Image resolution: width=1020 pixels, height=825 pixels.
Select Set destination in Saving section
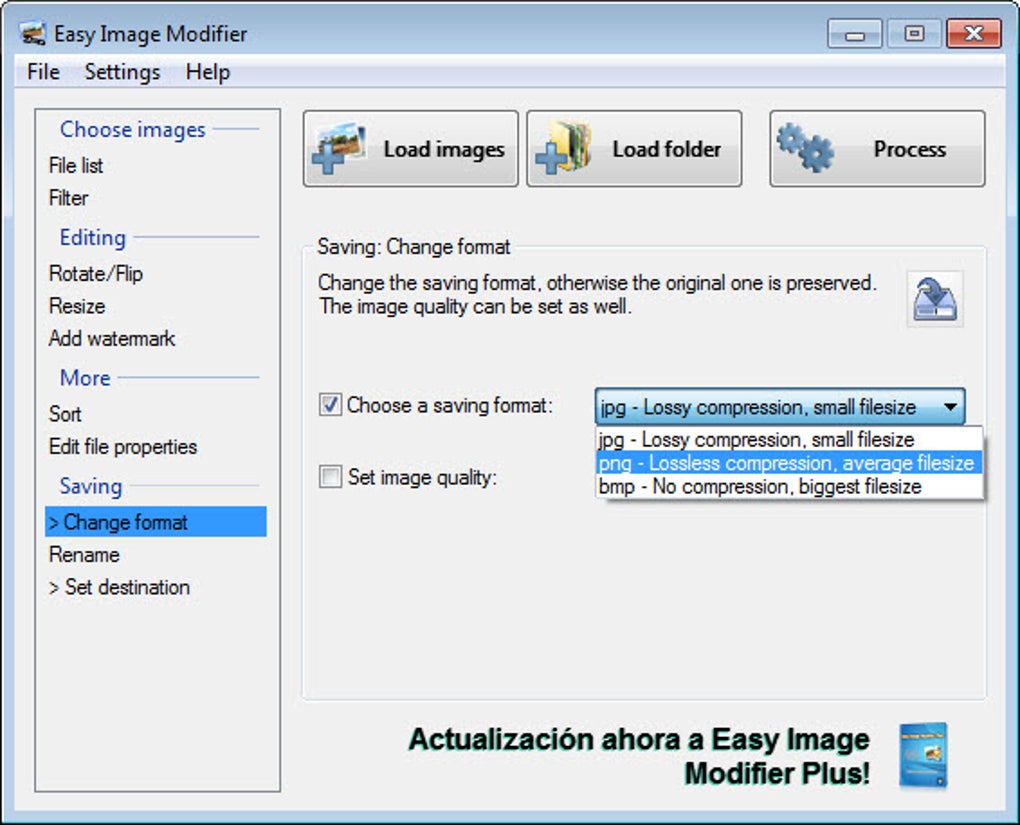tap(120, 587)
